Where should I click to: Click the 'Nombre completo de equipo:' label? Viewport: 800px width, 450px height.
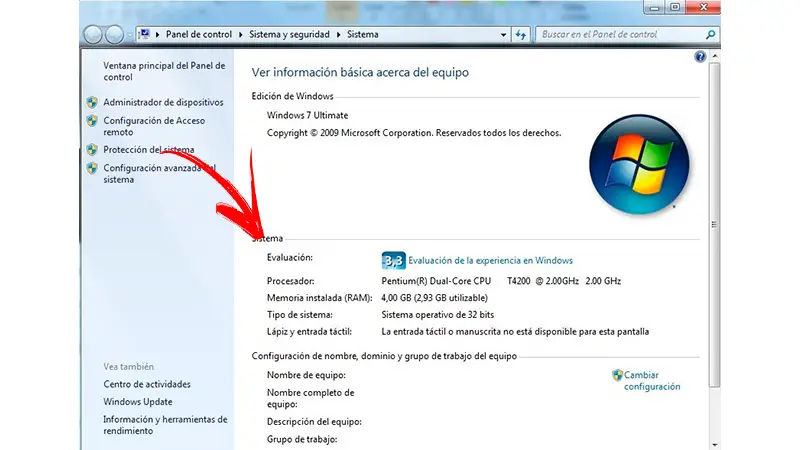310,398
